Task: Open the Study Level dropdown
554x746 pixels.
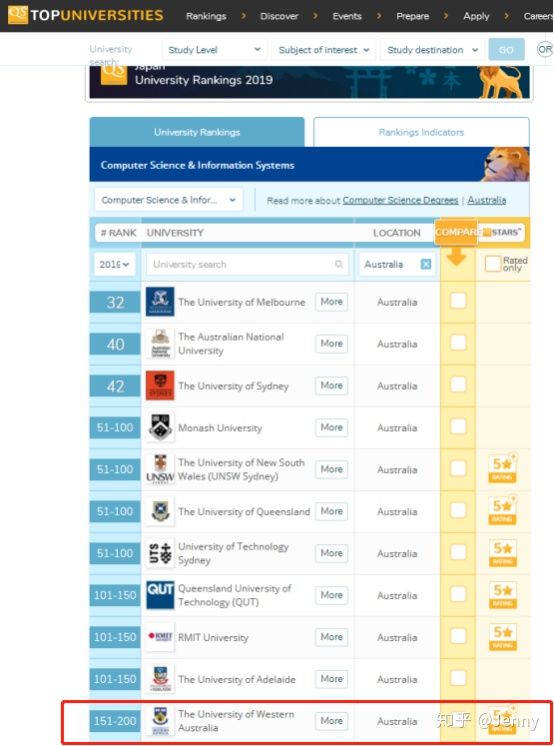Action: tap(214, 49)
